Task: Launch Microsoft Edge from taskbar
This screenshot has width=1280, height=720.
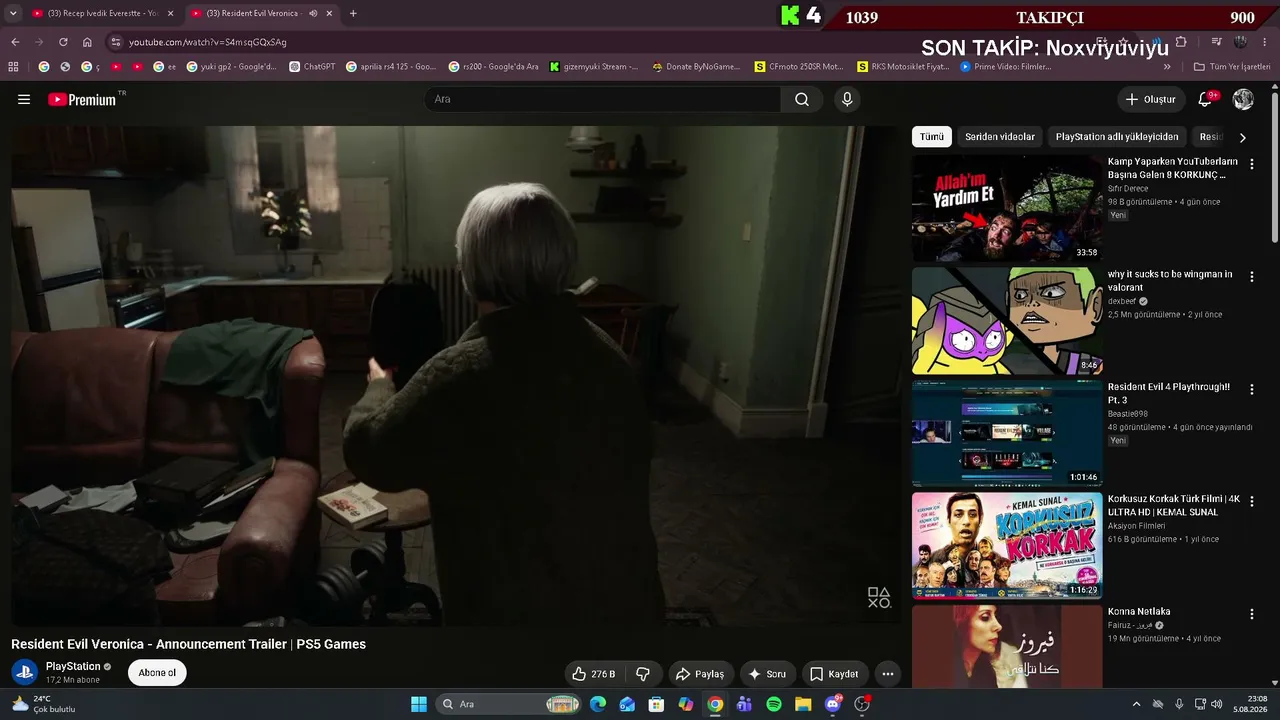Action: click(598, 704)
